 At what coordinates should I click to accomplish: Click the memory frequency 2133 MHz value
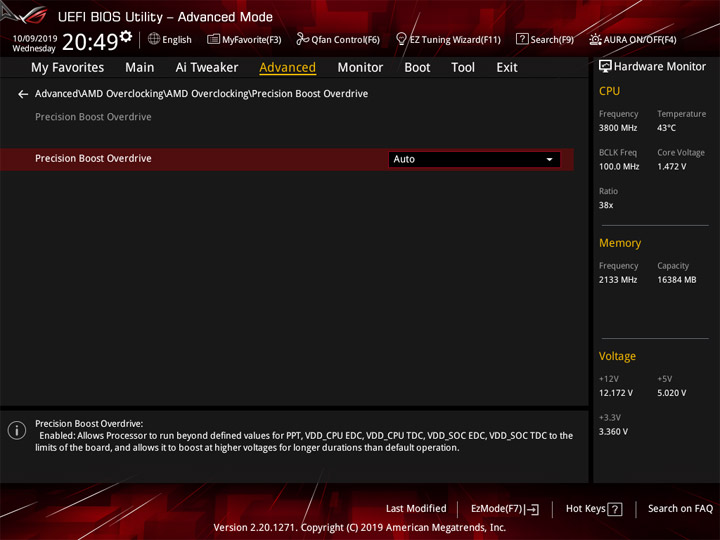coord(618,280)
